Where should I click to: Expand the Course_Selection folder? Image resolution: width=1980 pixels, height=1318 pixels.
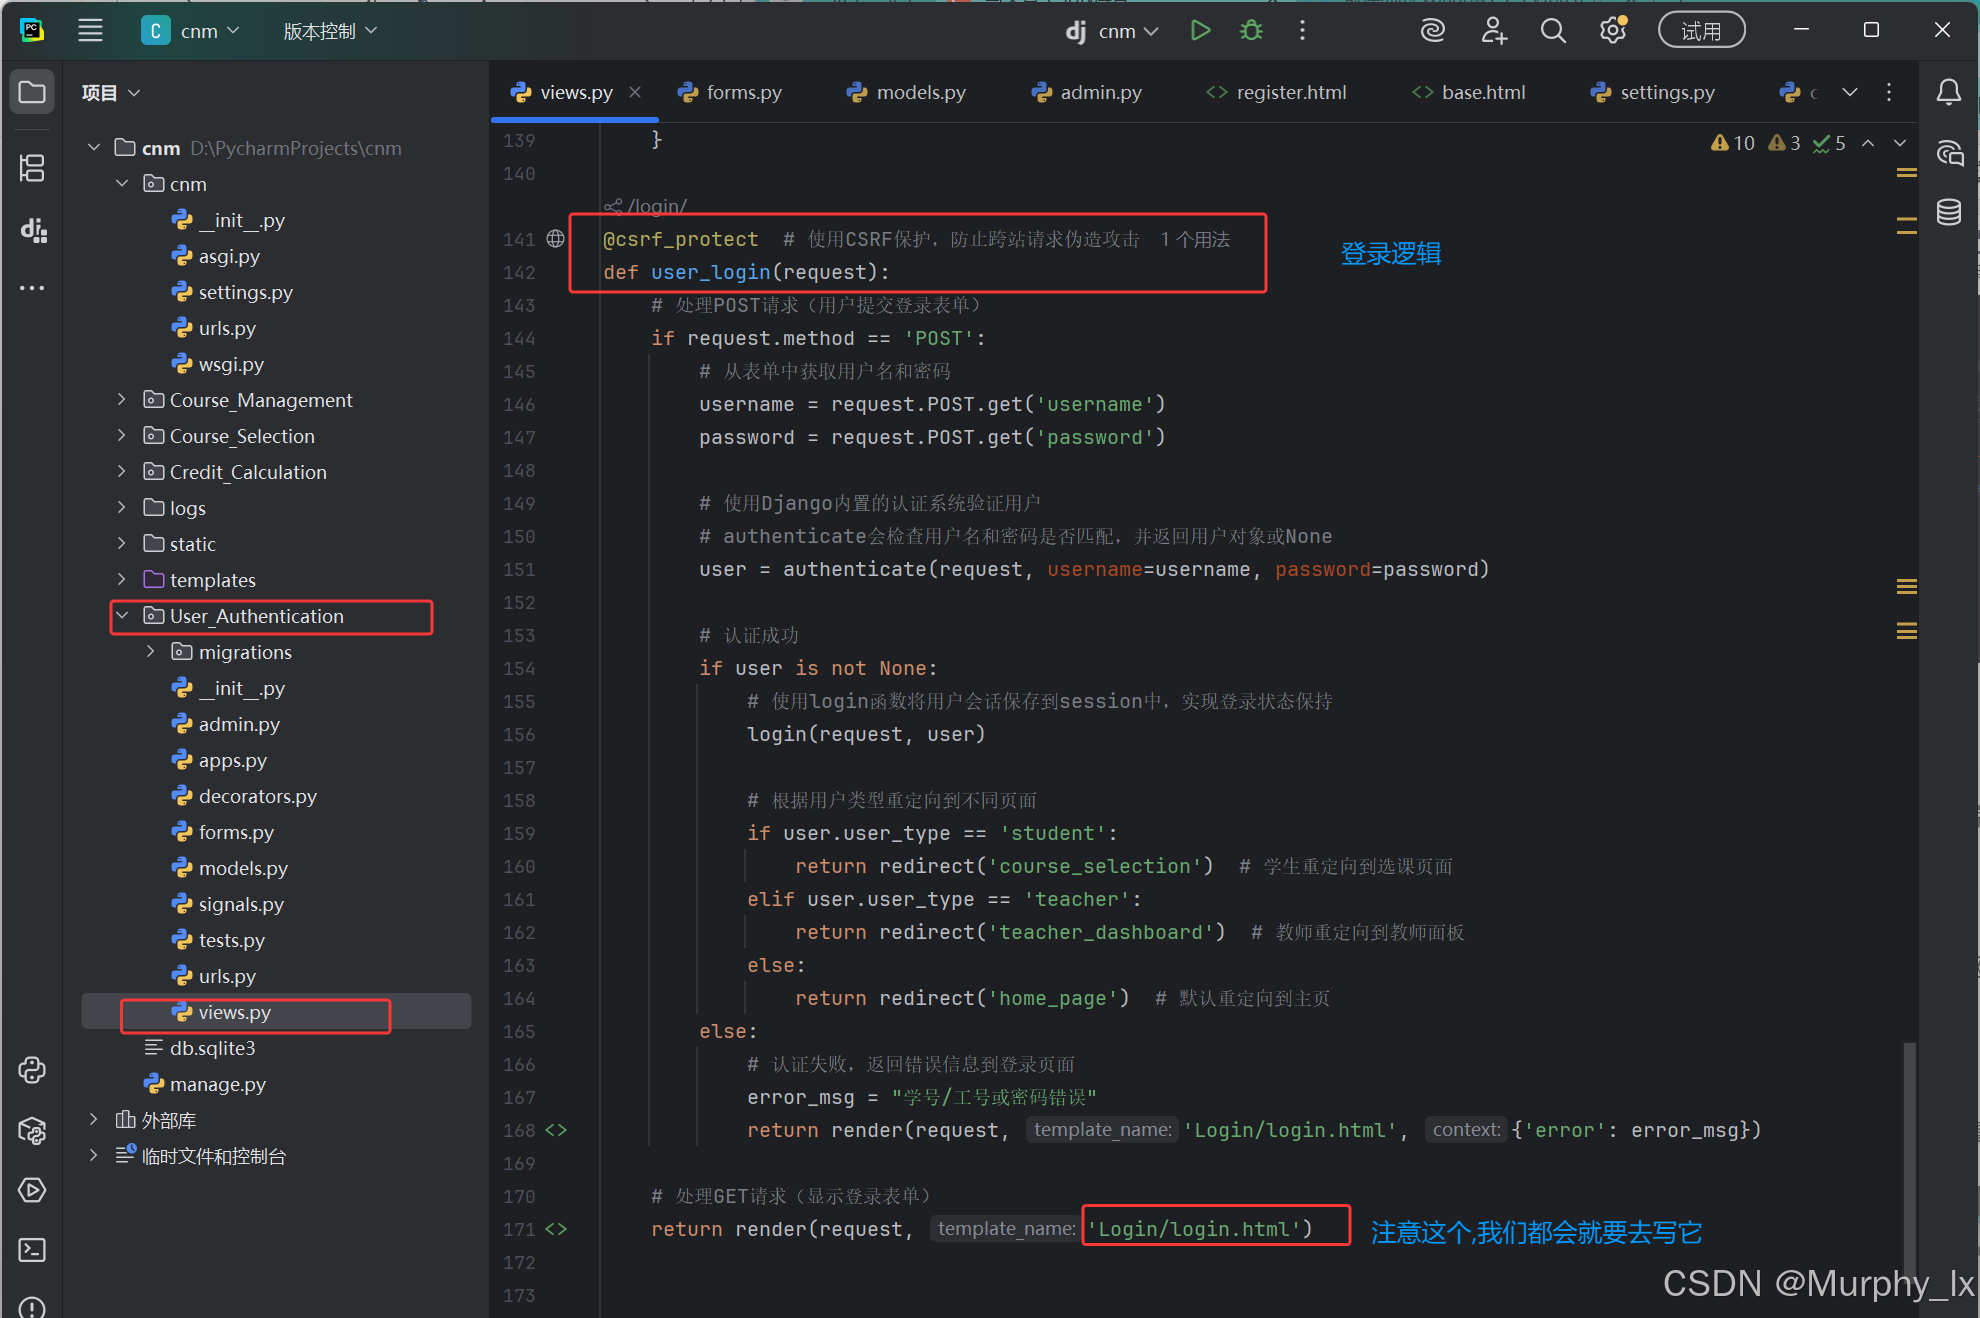click(x=122, y=435)
